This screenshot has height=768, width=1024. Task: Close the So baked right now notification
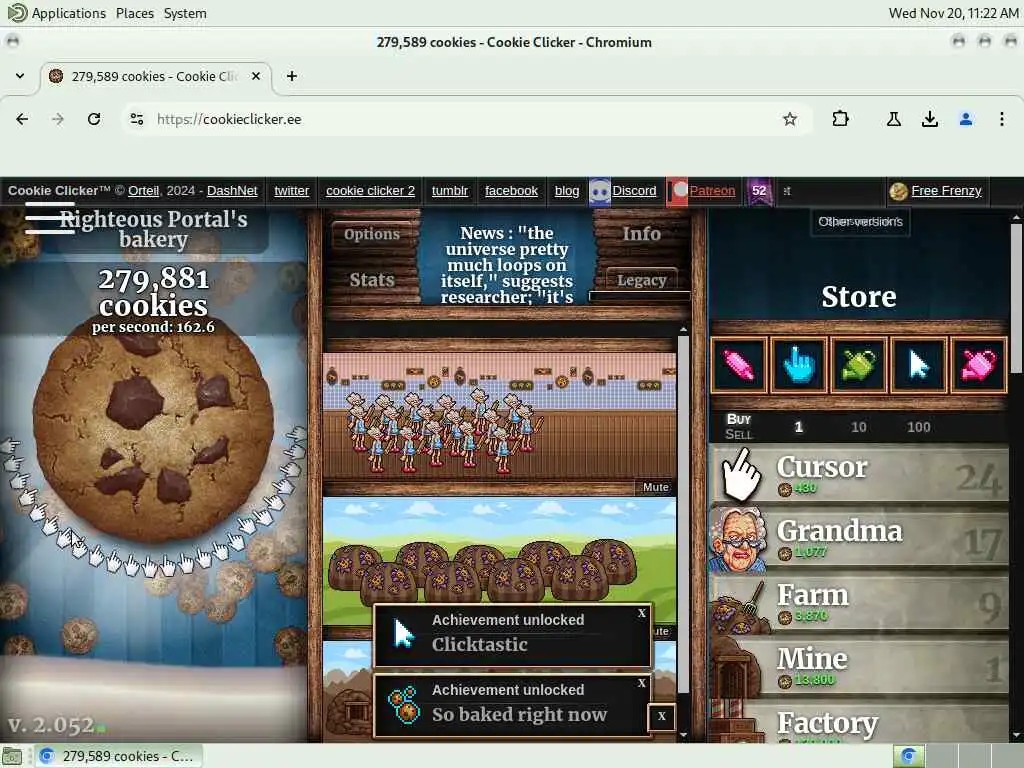(642, 682)
